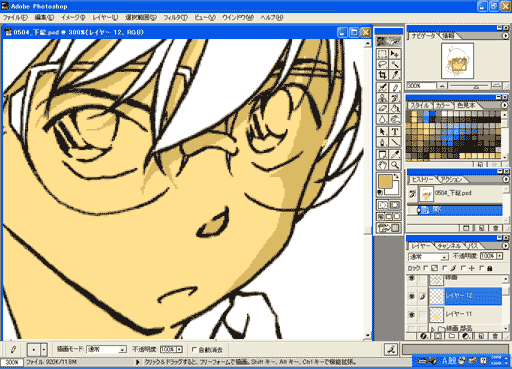Open status bar info popup arrow

(137, 362)
